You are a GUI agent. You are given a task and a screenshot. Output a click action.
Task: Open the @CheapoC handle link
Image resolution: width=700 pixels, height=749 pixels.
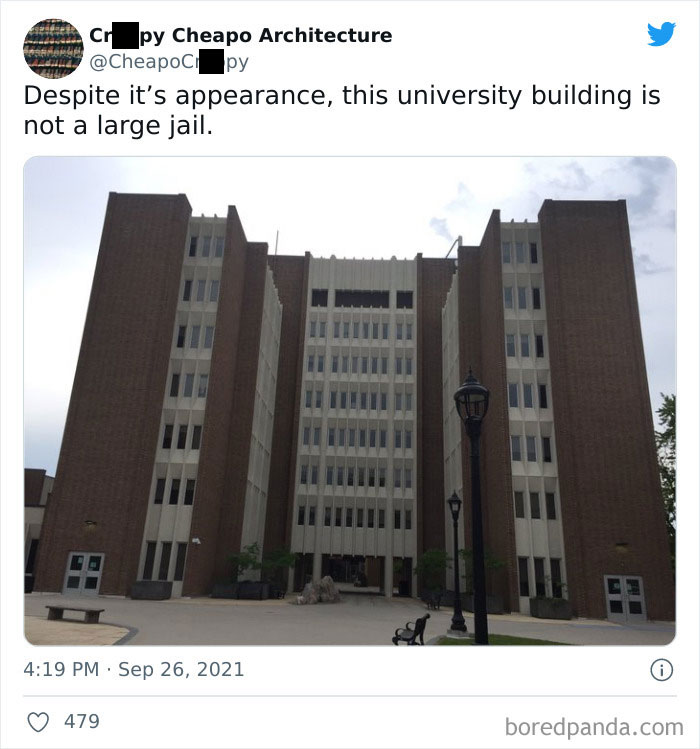pyautogui.click(x=169, y=62)
